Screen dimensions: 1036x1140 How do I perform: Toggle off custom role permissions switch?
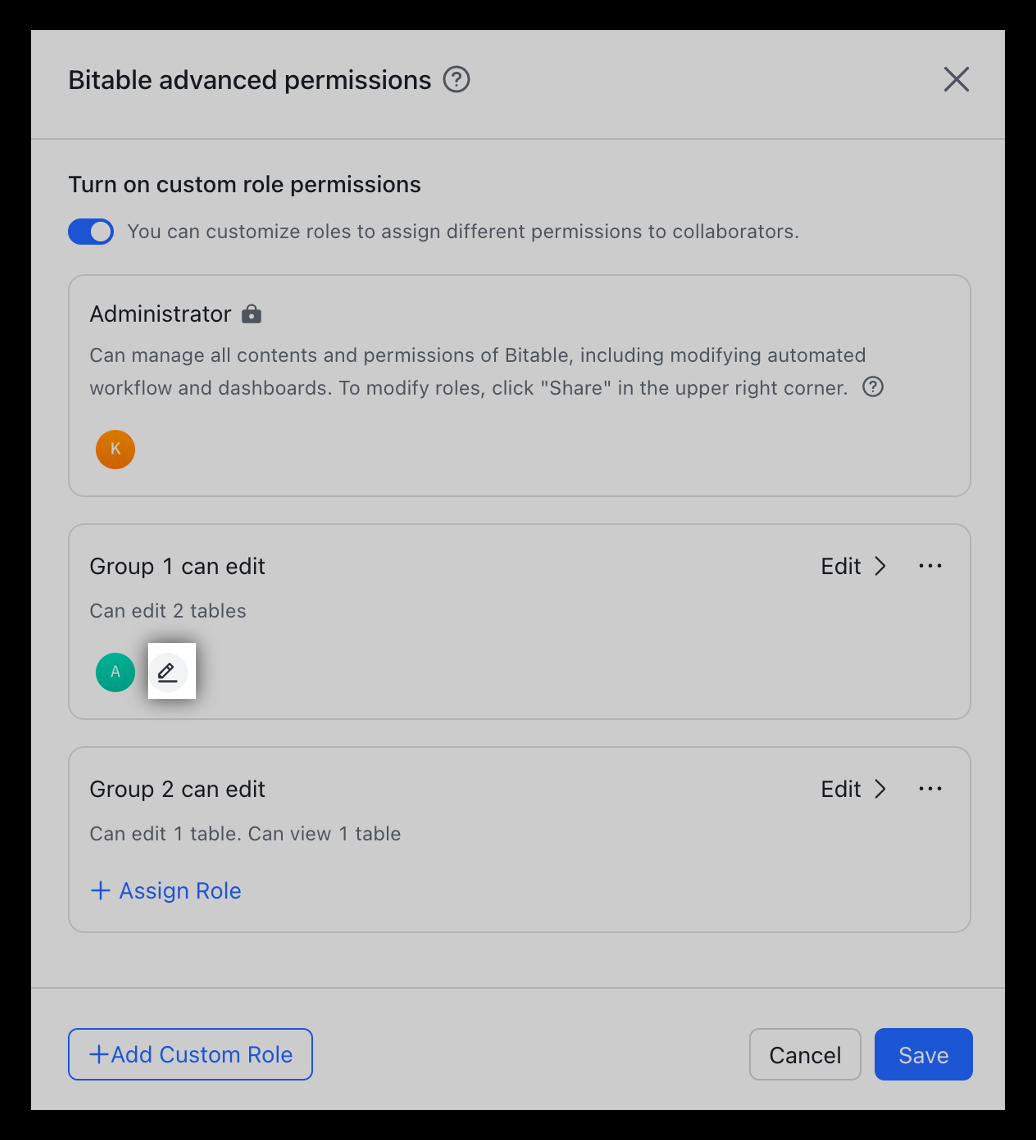click(x=91, y=232)
